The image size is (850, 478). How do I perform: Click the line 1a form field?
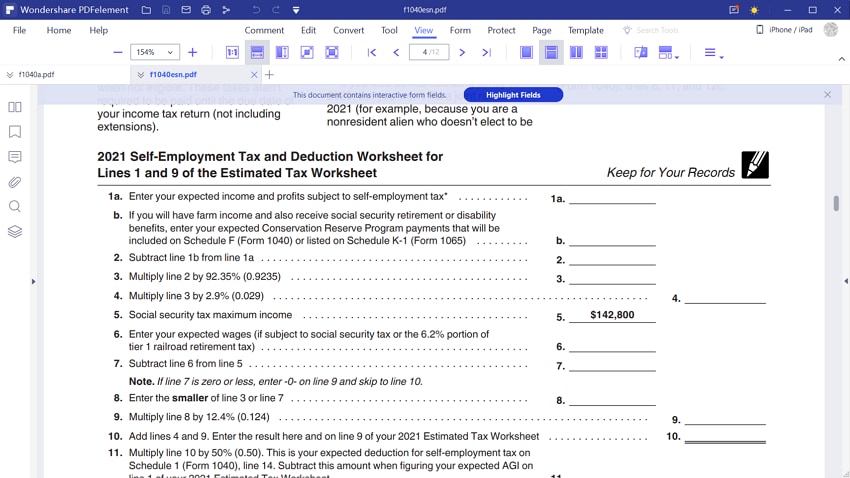(612, 198)
